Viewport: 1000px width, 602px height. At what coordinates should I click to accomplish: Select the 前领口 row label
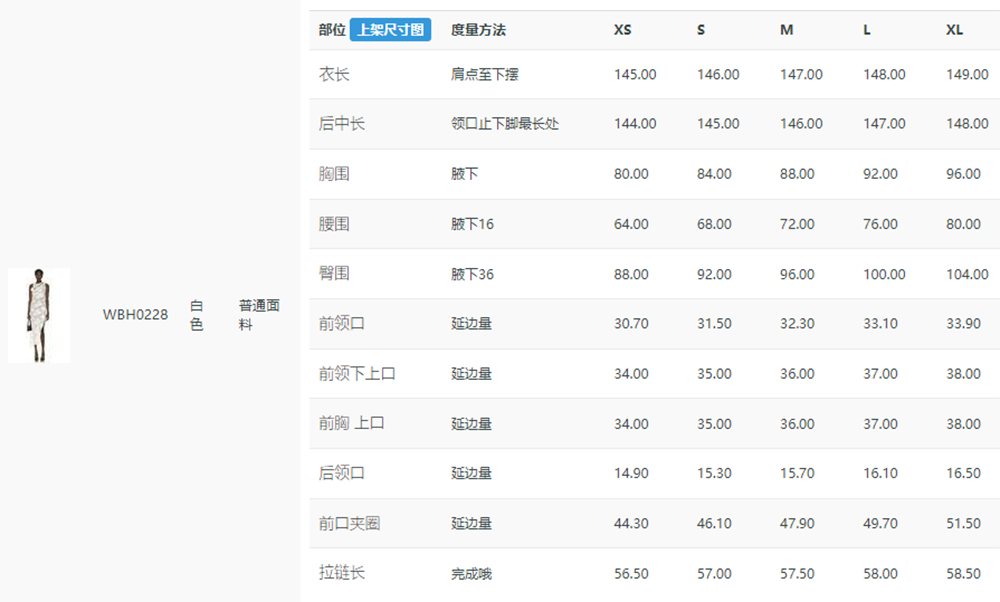click(342, 323)
